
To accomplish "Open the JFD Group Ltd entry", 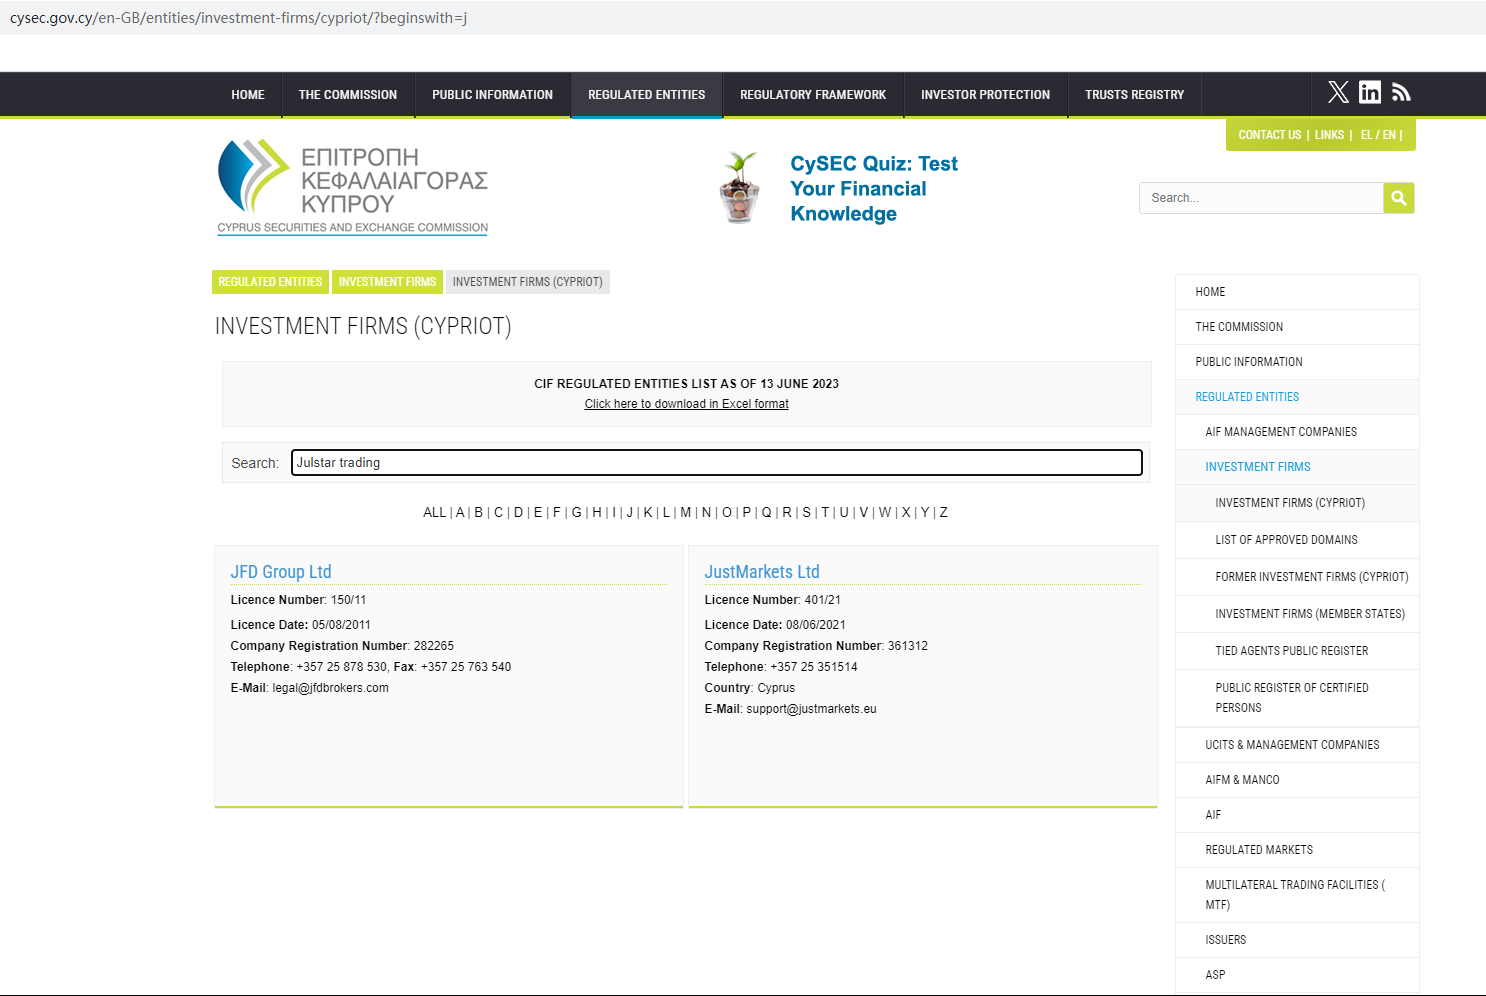I will click(281, 572).
